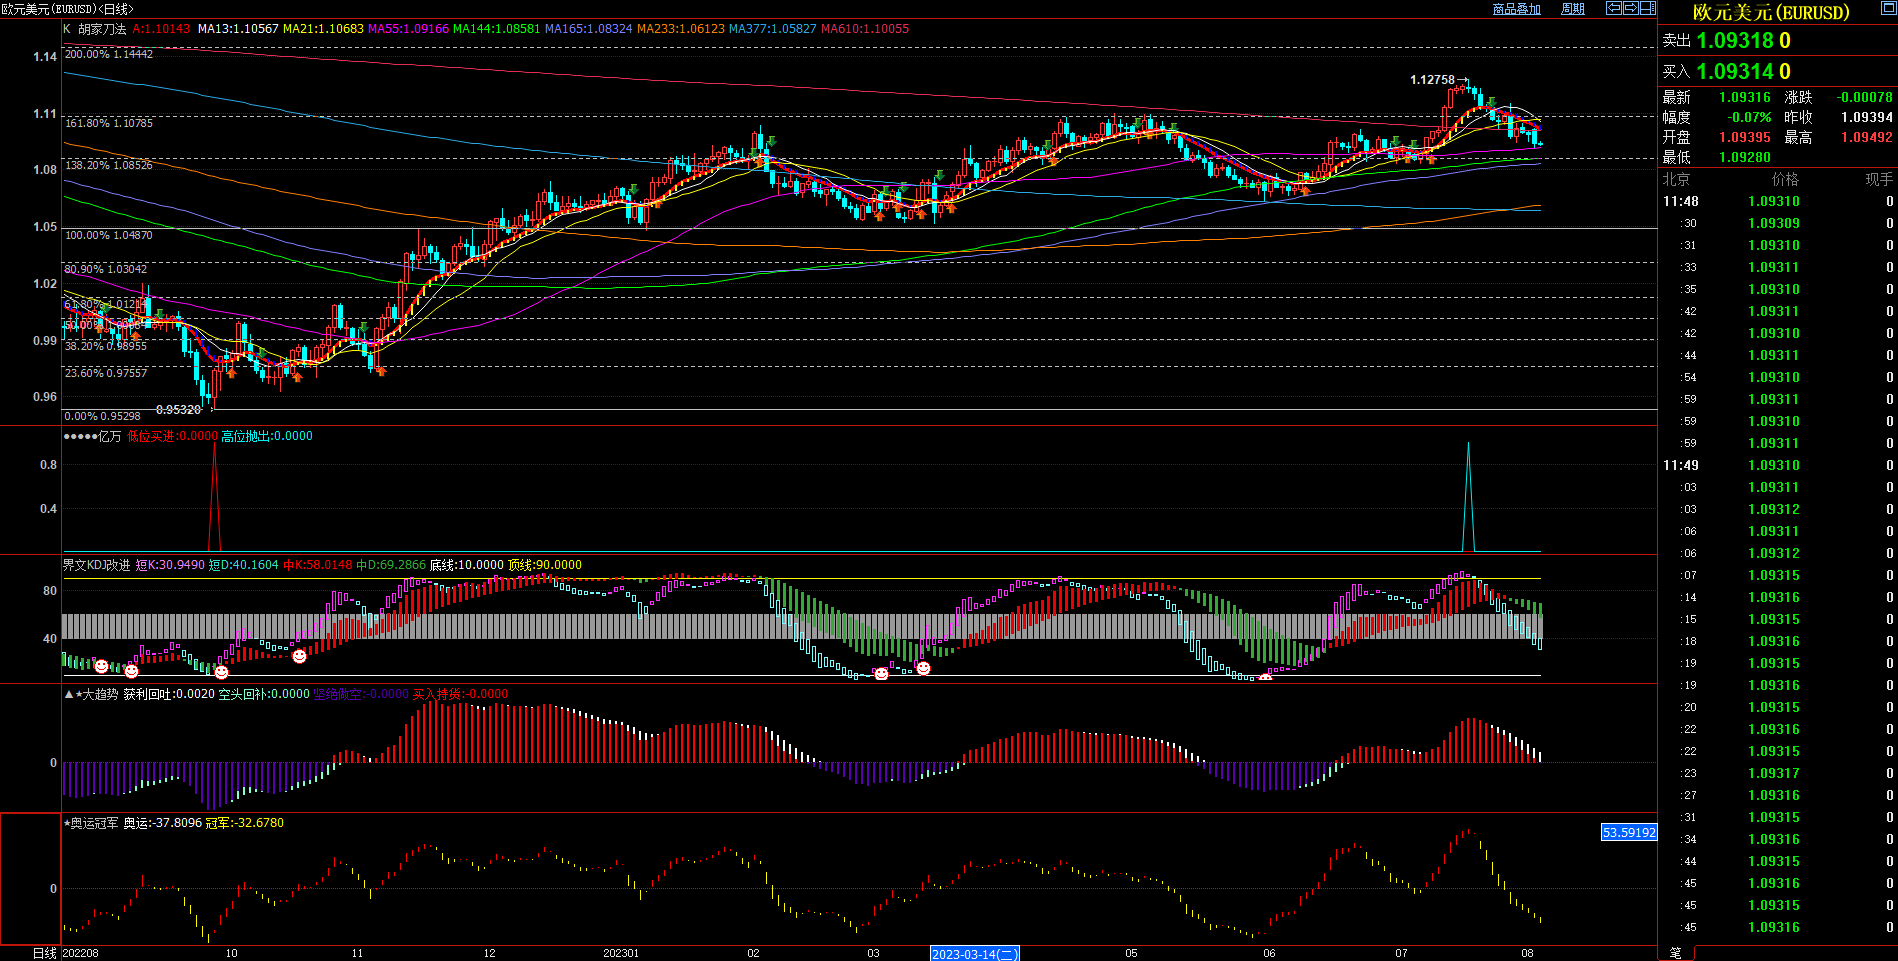This screenshot has width=1898, height=961.
Task: Click the 53.59192 blue value tag
Action: (x=1628, y=832)
